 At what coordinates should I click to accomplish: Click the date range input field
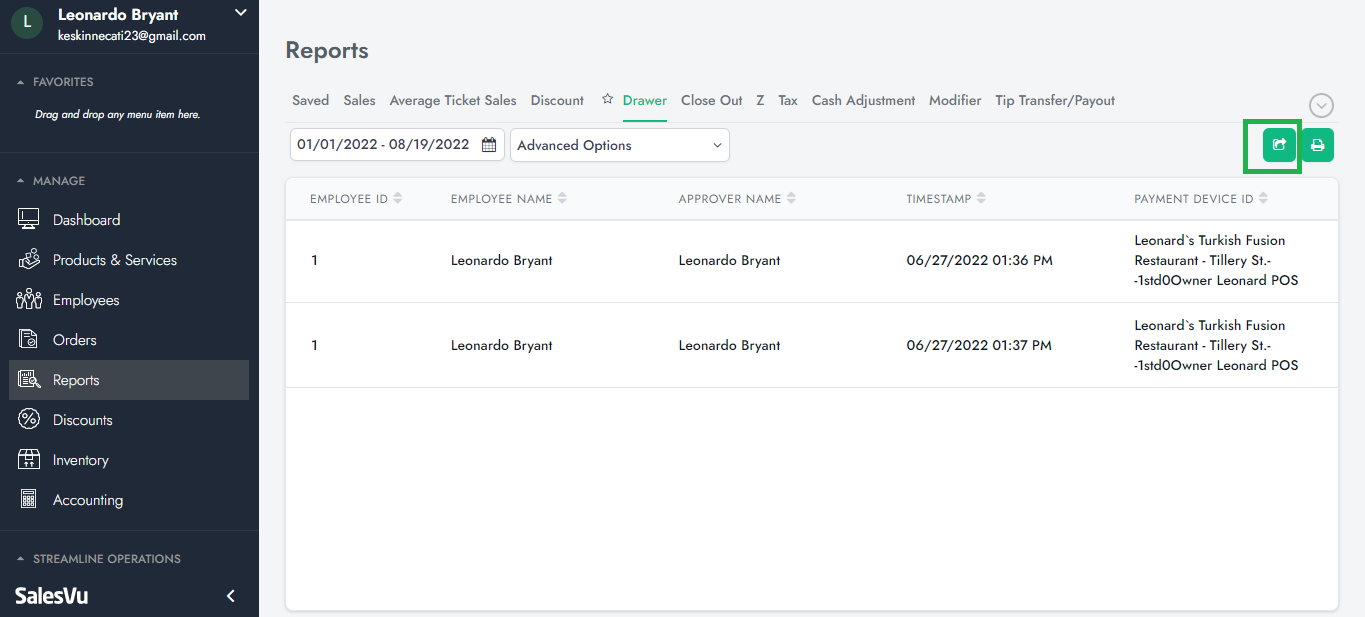383,145
